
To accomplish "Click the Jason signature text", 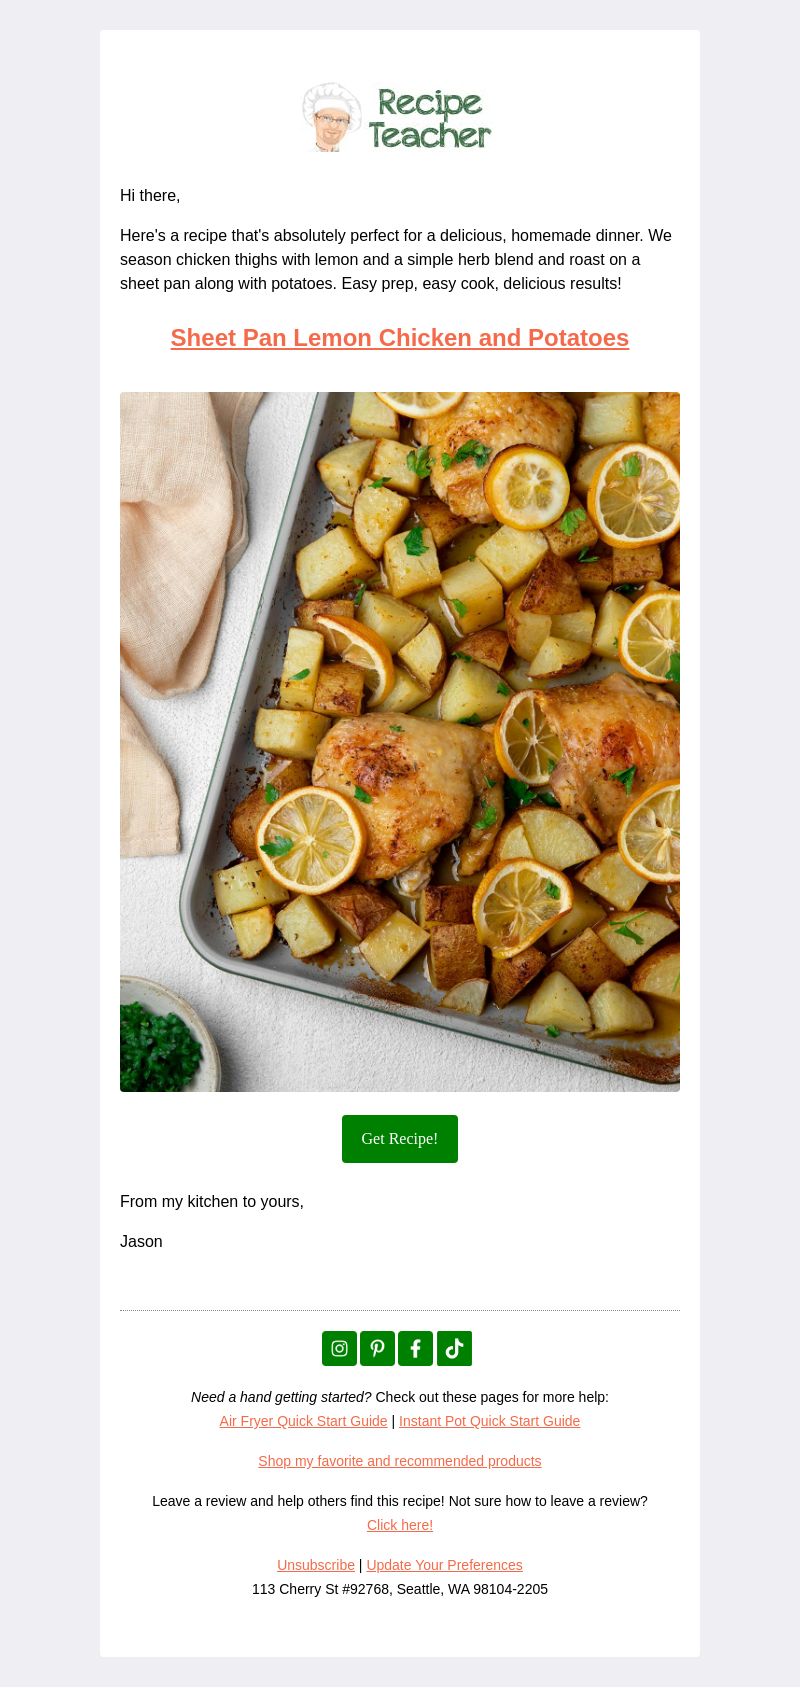I will click(x=141, y=1241).
